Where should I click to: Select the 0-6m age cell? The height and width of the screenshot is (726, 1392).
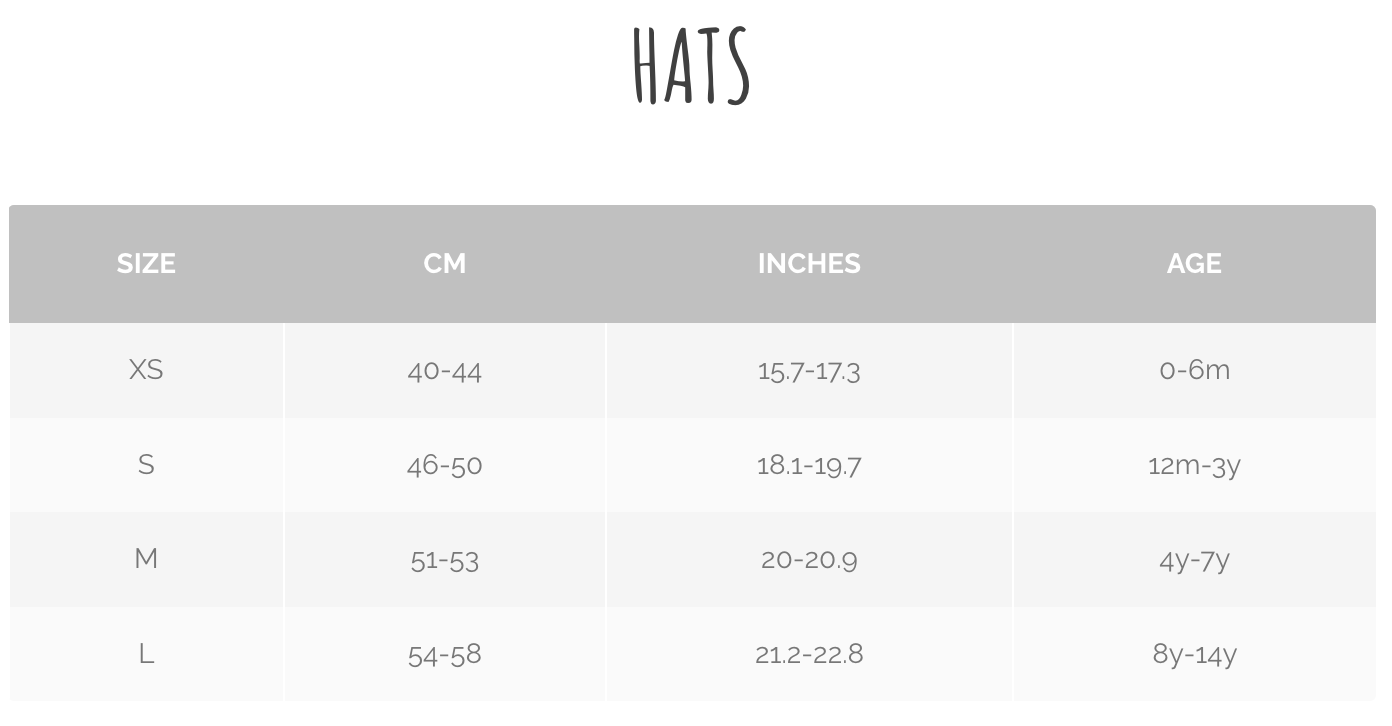[x=1194, y=370]
